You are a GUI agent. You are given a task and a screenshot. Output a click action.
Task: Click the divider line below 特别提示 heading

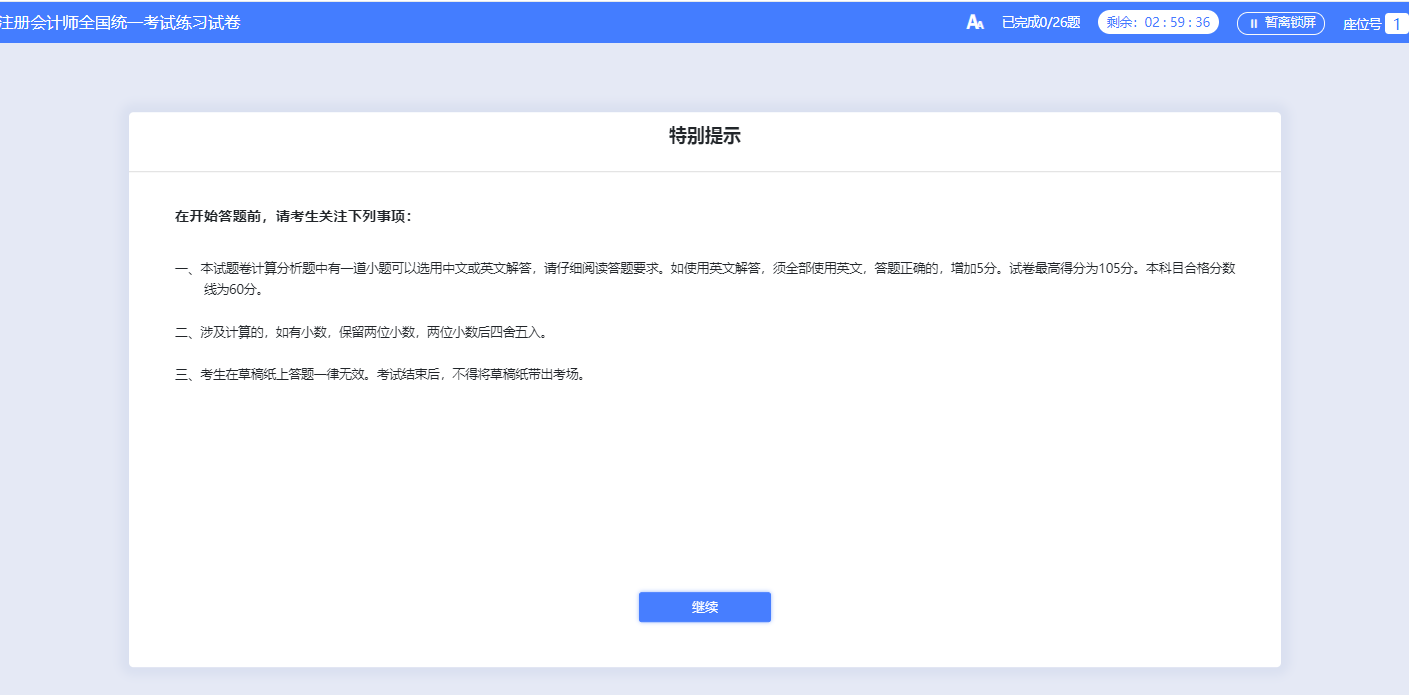pyautogui.click(x=704, y=171)
